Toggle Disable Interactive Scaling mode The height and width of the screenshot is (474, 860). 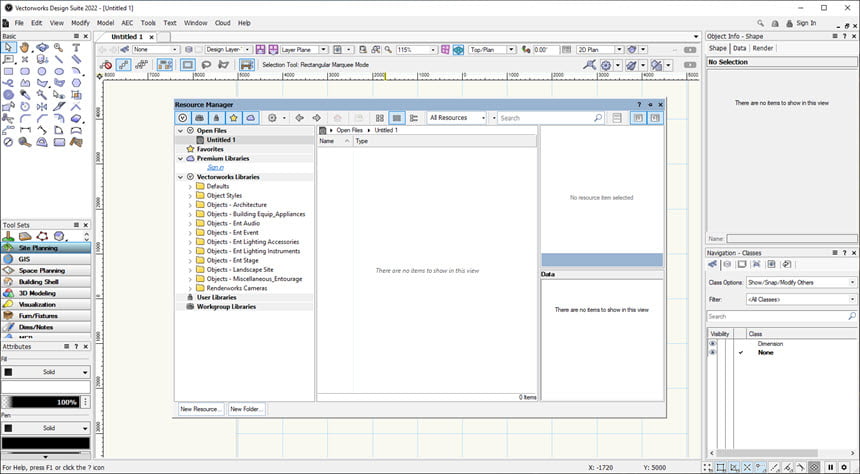coord(106,65)
